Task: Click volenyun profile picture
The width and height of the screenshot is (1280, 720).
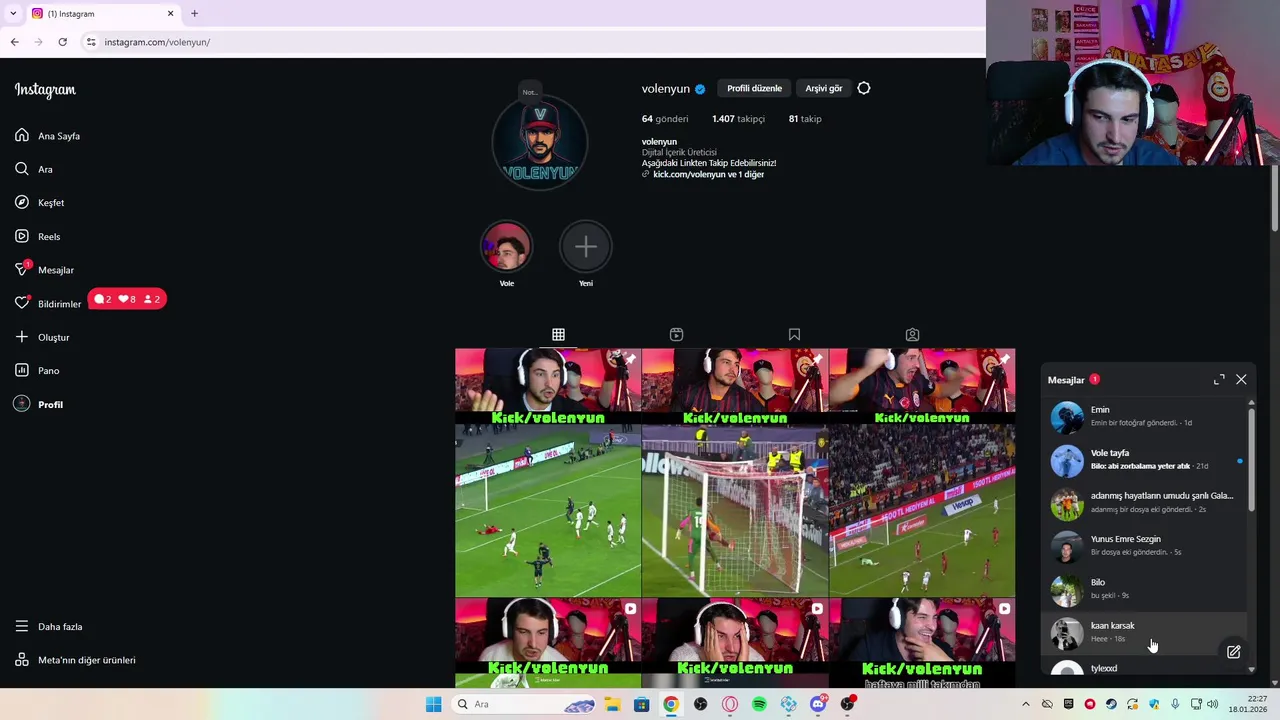Action: 540,142
